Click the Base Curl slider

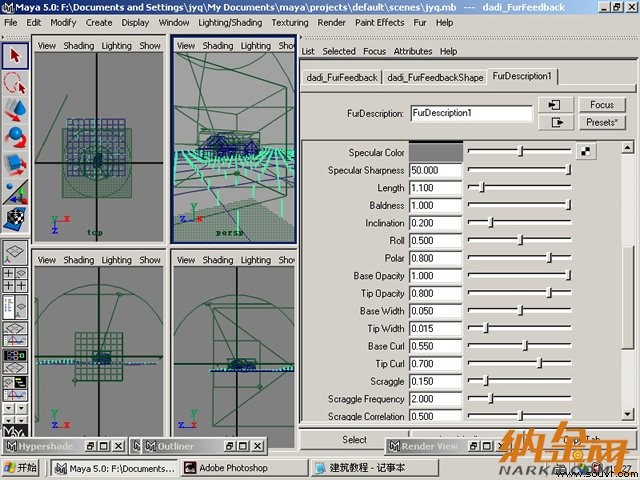519,346
